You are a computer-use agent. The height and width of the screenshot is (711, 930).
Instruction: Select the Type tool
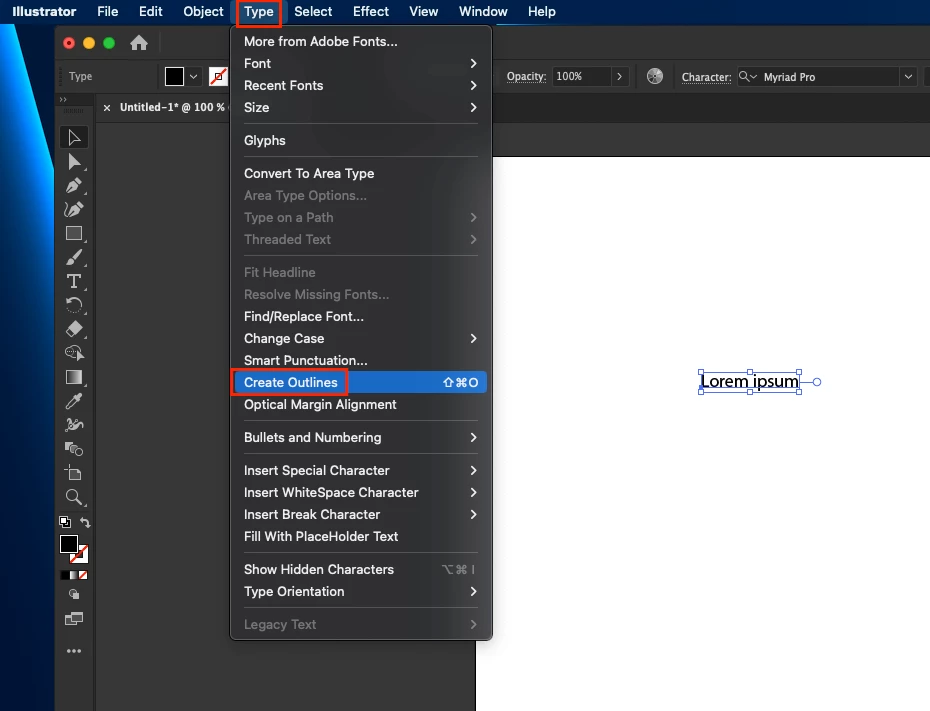(74, 281)
